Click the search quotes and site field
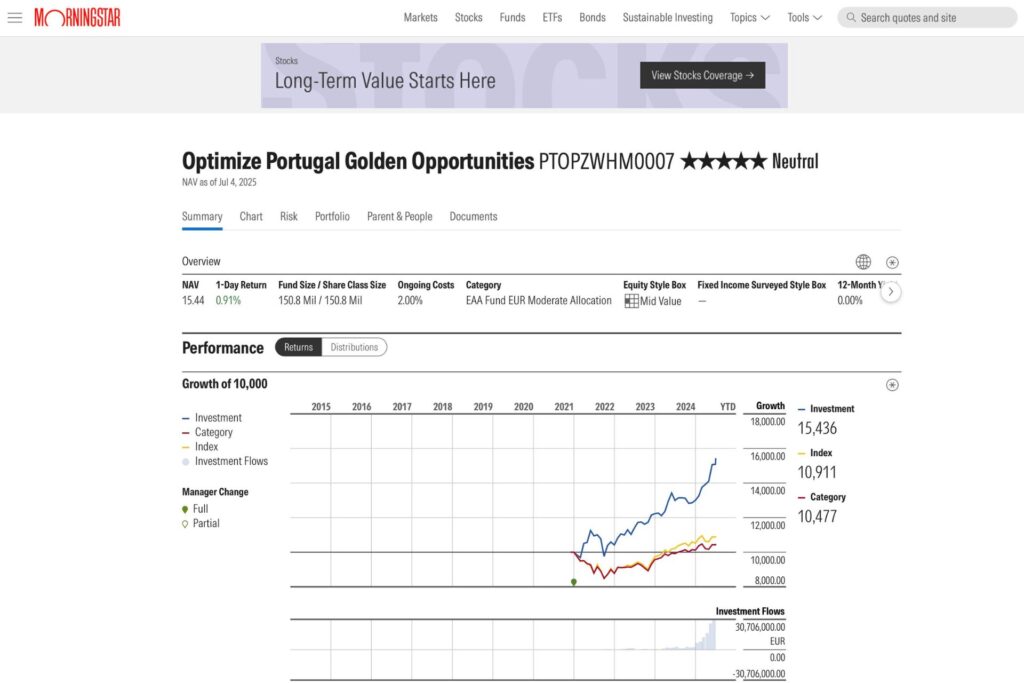 click(930, 18)
